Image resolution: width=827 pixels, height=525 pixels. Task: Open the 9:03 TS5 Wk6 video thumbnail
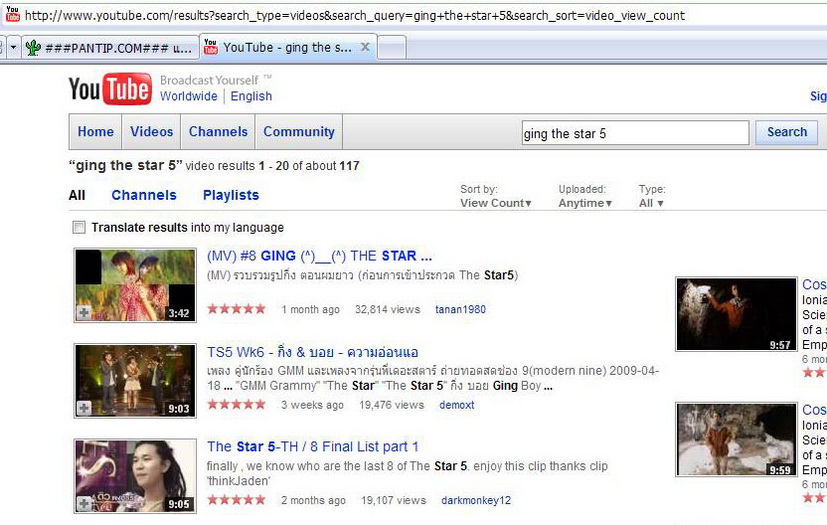coord(135,380)
